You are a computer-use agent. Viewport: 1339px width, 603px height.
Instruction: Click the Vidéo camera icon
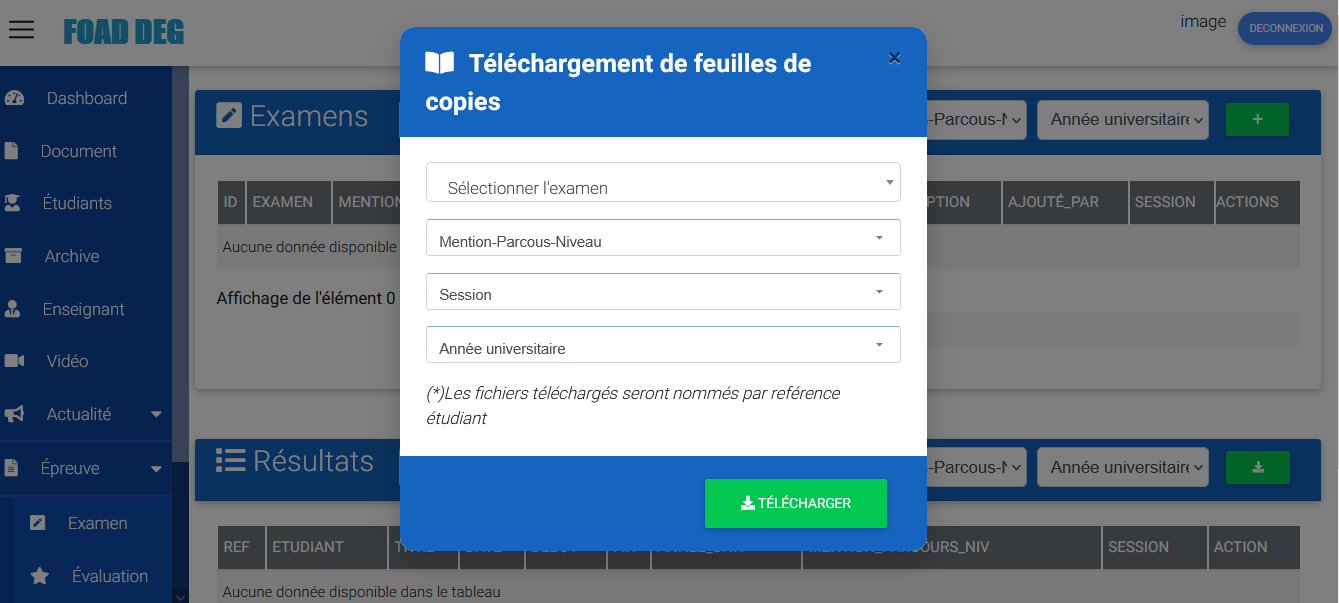coord(14,361)
